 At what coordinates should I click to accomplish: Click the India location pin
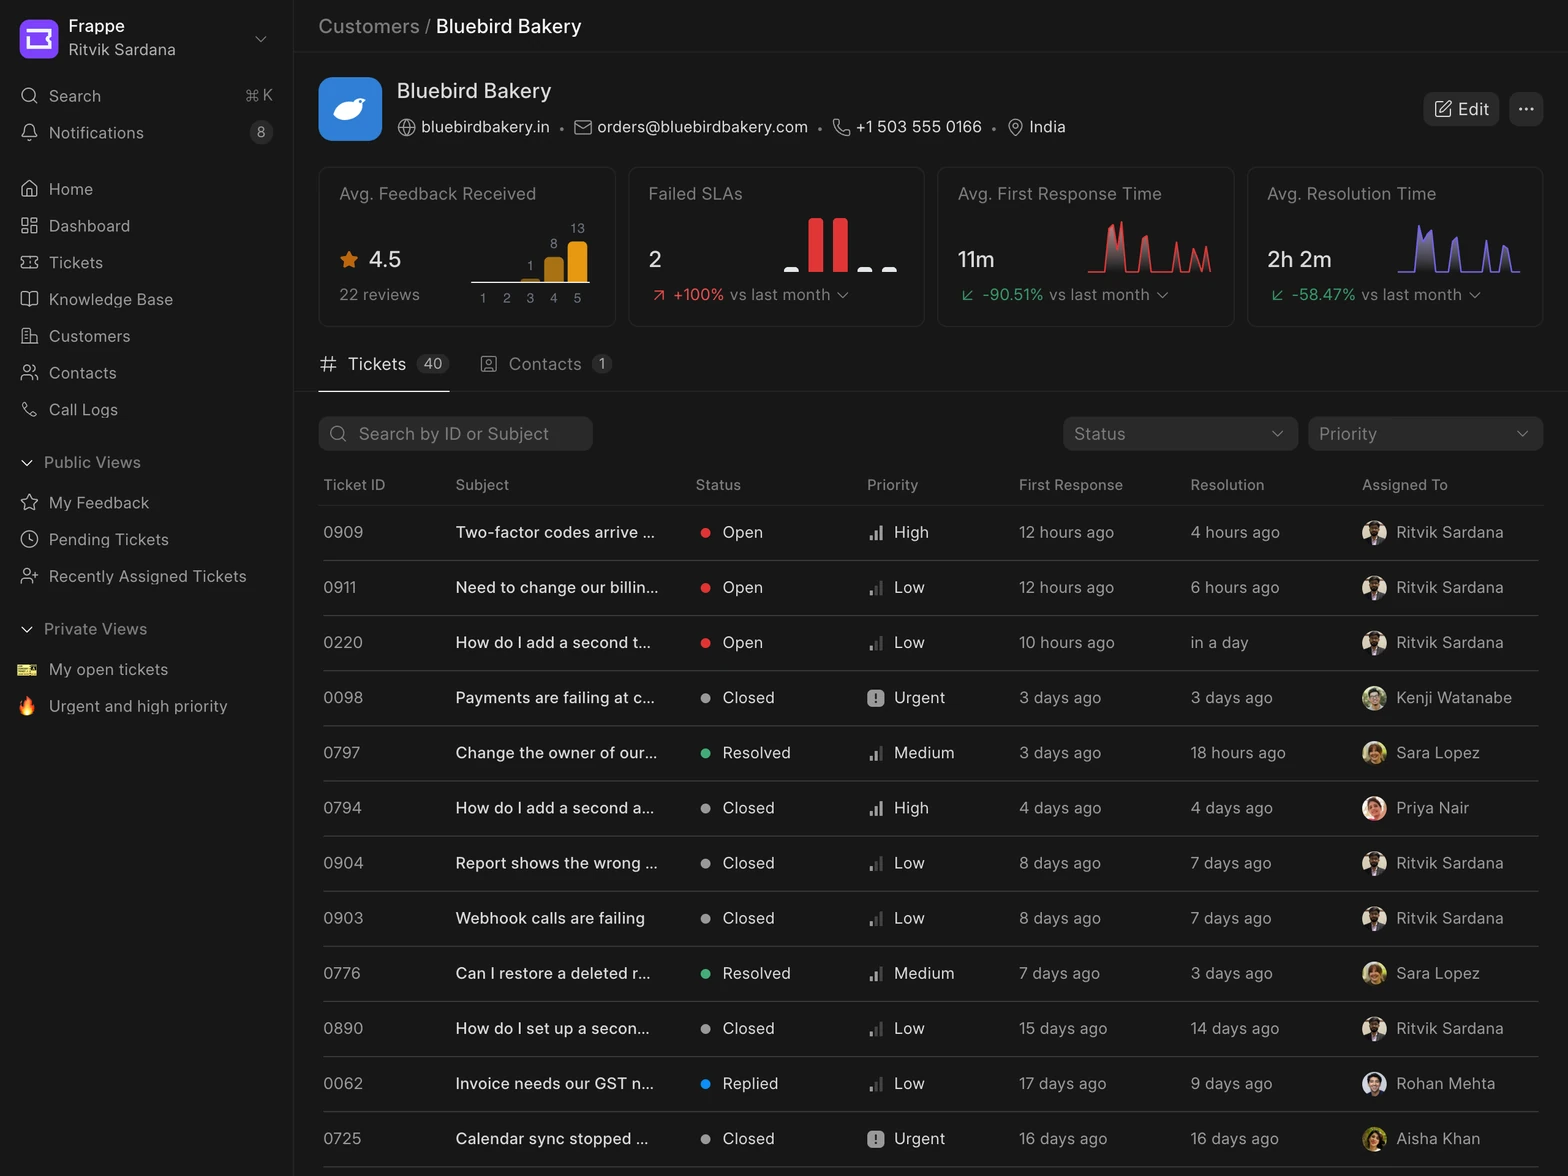coord(1015,127)
